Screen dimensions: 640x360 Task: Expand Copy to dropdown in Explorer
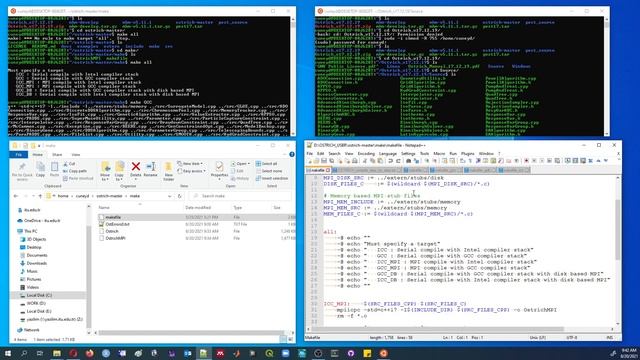[119, 177]
